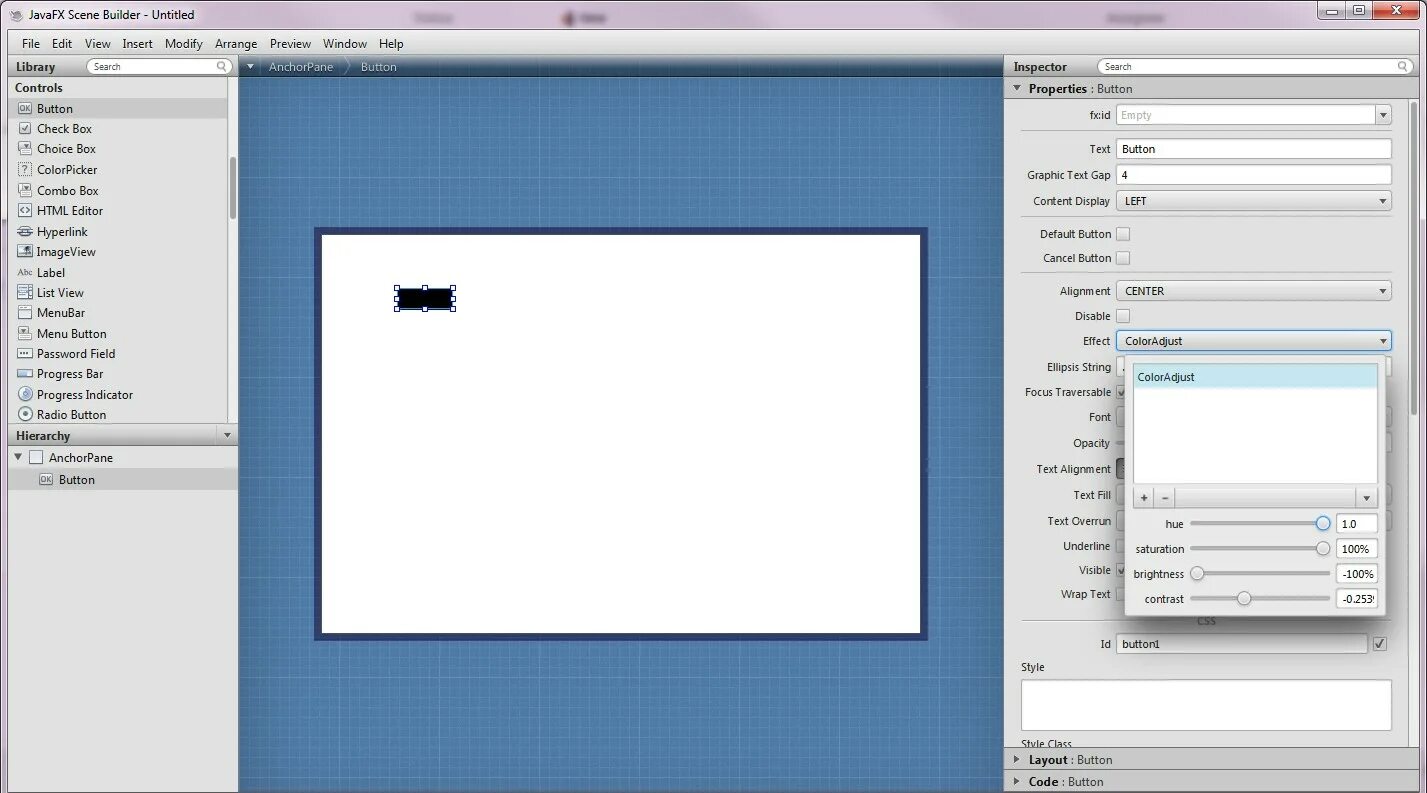
Task: Choose the Hyperlink control icon
Action: point(25,231)
